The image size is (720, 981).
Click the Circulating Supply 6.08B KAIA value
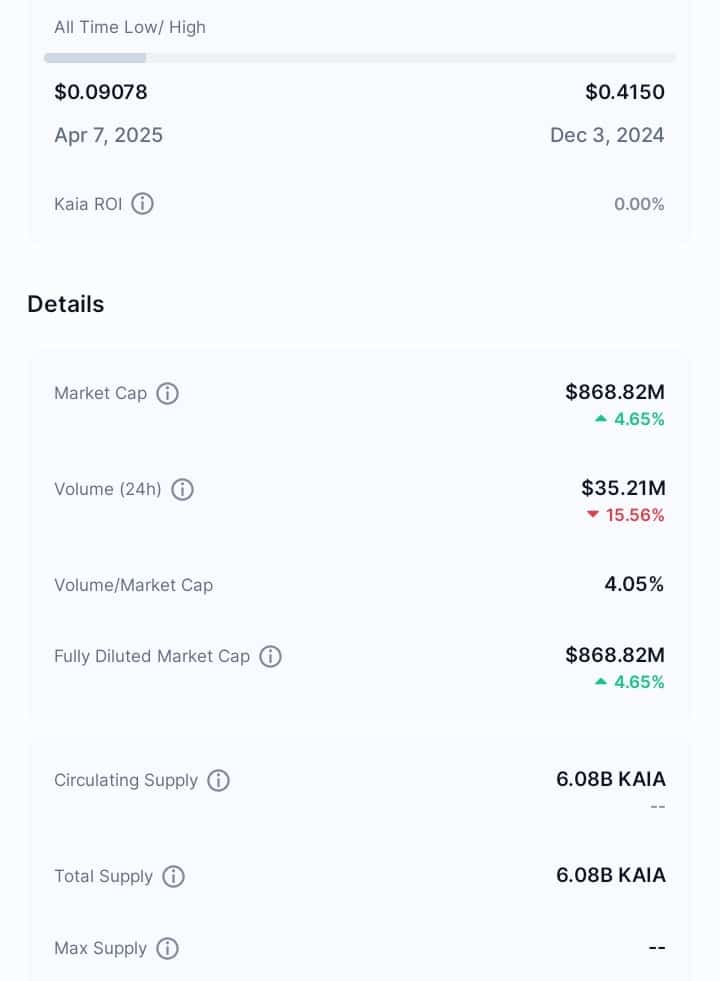611,779
